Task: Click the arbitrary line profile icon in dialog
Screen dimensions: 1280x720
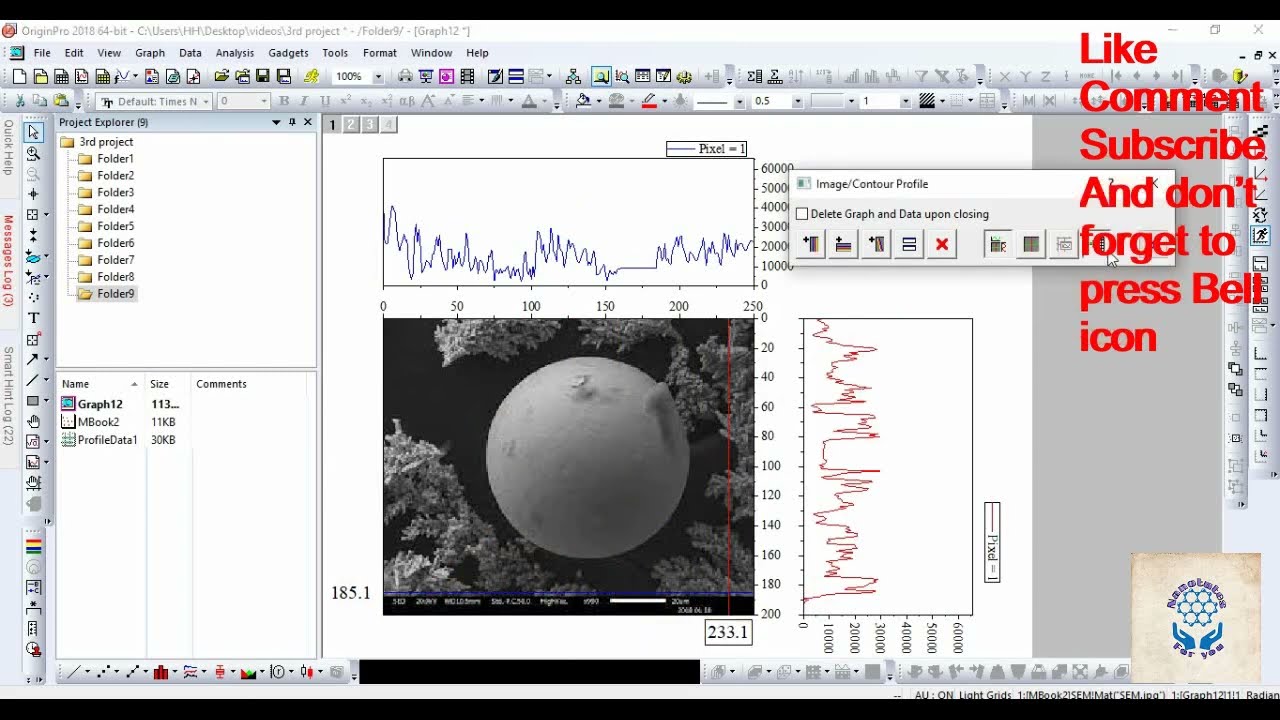Action: coord(877,244)
